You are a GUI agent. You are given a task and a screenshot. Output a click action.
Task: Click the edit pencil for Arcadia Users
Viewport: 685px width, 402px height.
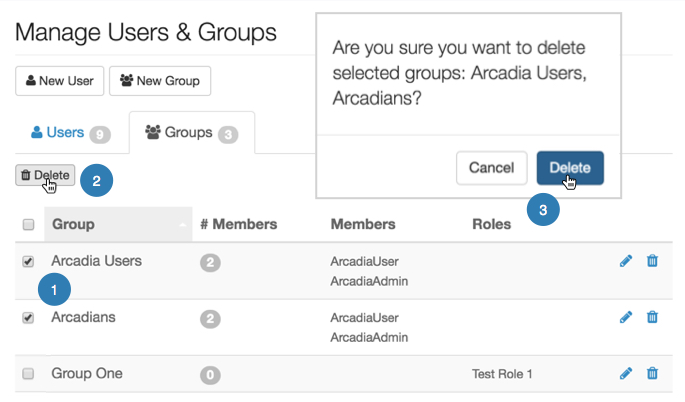click(x=626, y=261)
